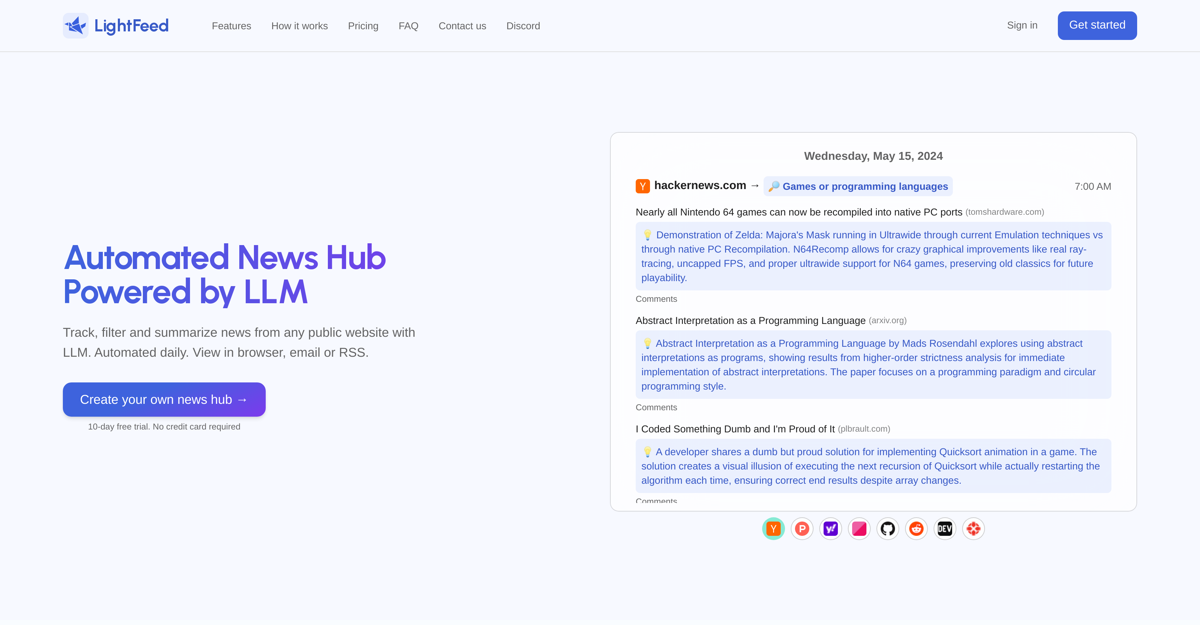
Task: Click the Get started button
Action: tap(1097, 26)
